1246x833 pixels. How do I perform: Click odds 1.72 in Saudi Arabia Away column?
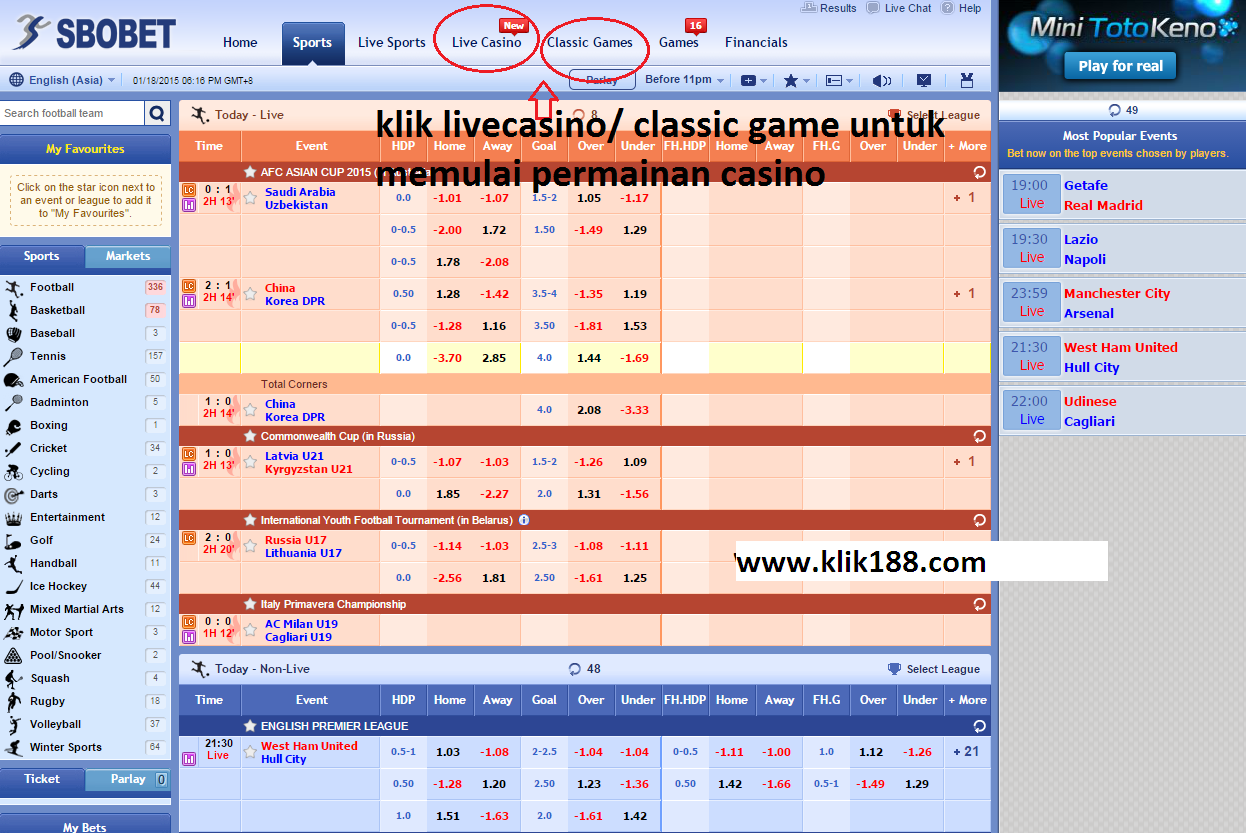click(494, 230)
